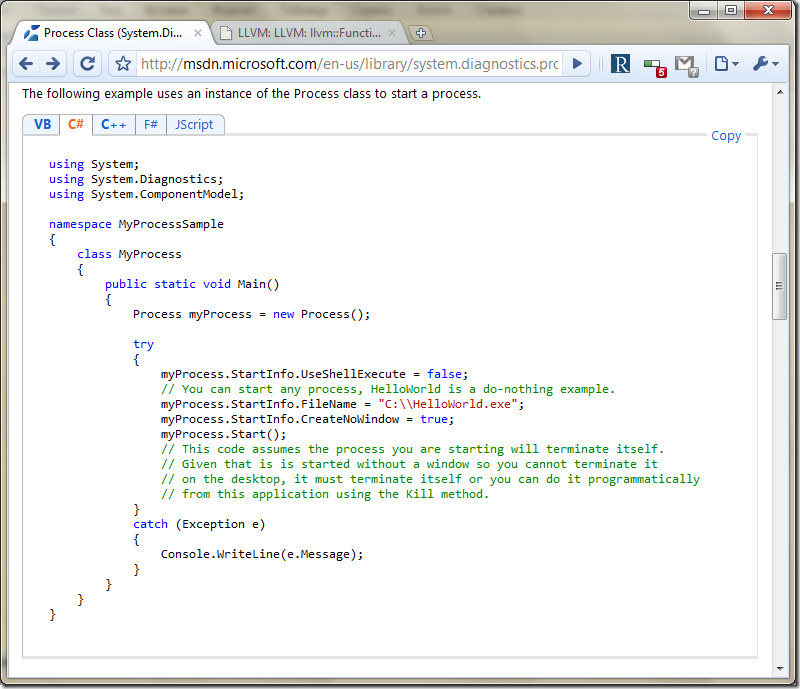Click the MSDN favicon on the first tab

pyautogui.click(x=32, y=33)
